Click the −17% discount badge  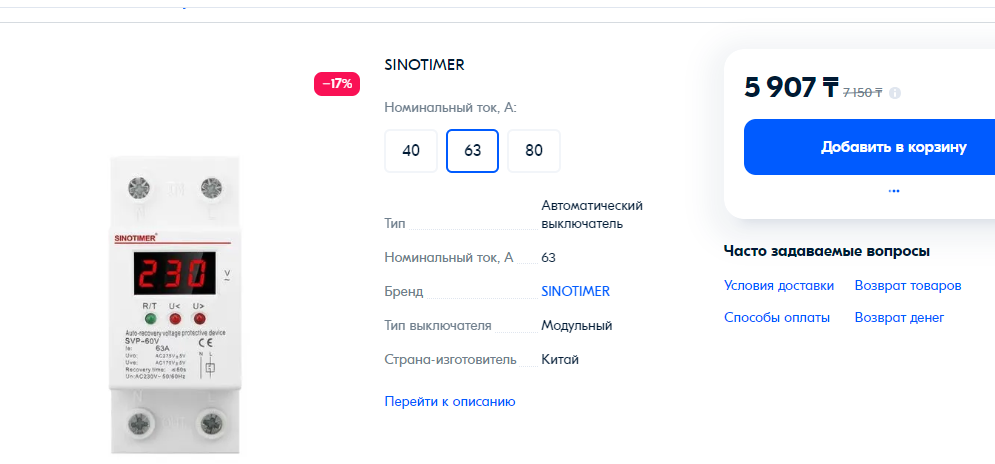(x=337, y=84)
